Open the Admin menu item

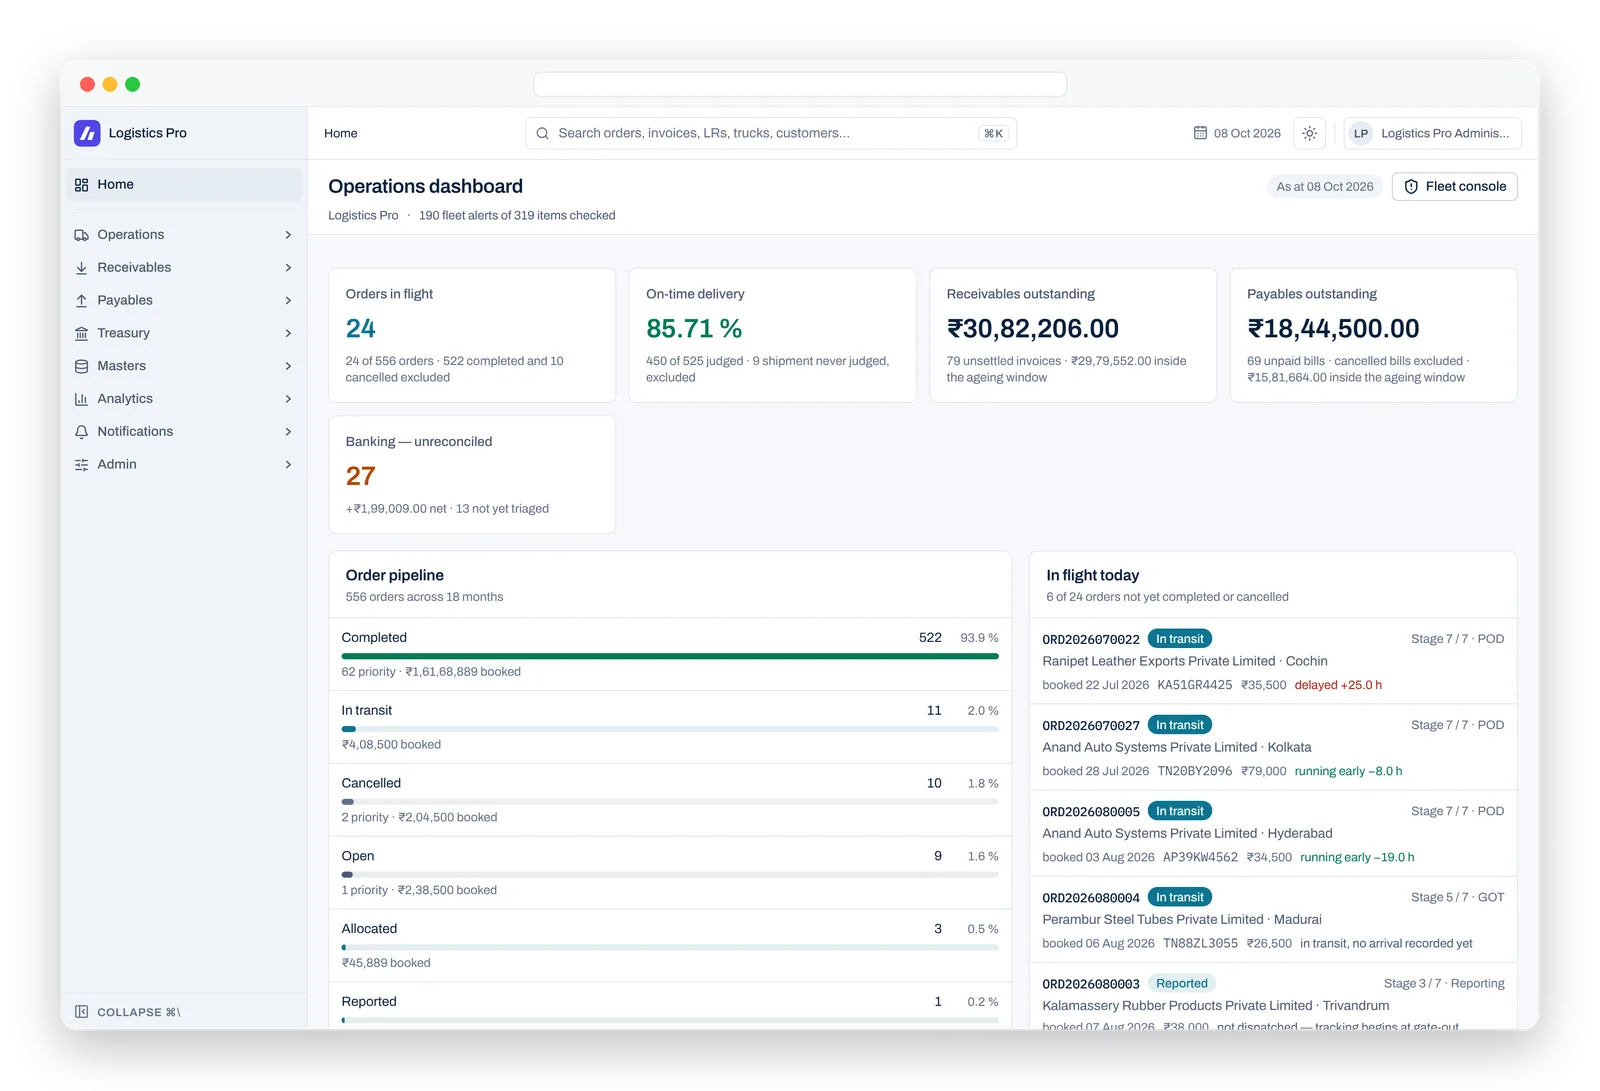point(184,465)
